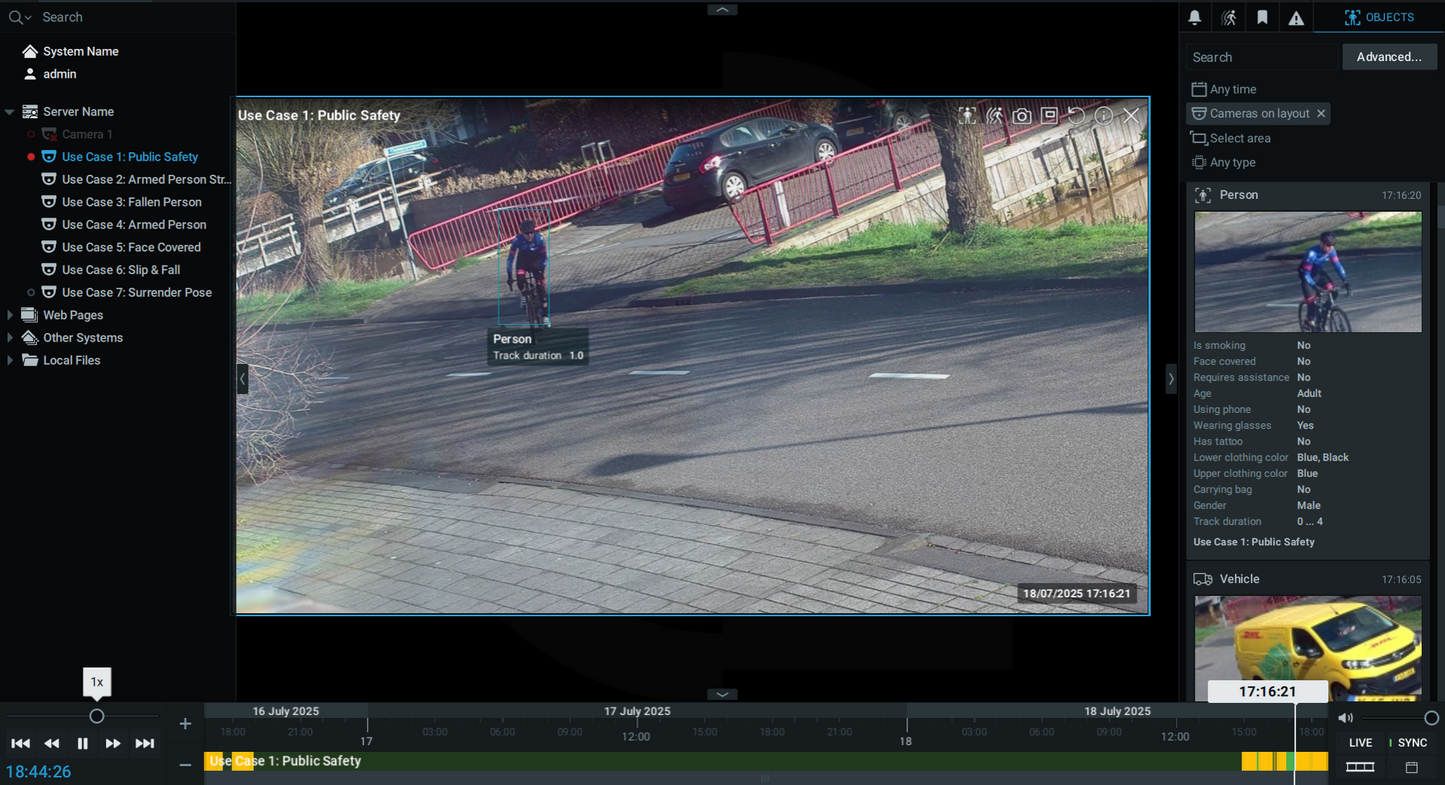
Task: Open the Motion search tab icon
Action: coord(1229,18)
